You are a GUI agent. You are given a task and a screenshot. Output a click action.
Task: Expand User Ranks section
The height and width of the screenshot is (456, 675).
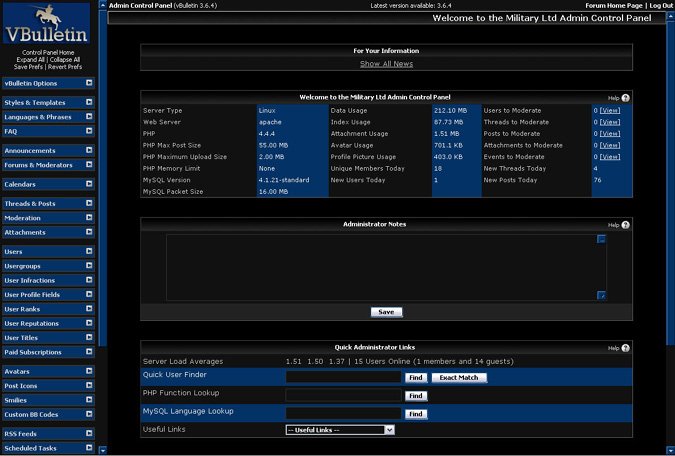(x=89, y=308)
